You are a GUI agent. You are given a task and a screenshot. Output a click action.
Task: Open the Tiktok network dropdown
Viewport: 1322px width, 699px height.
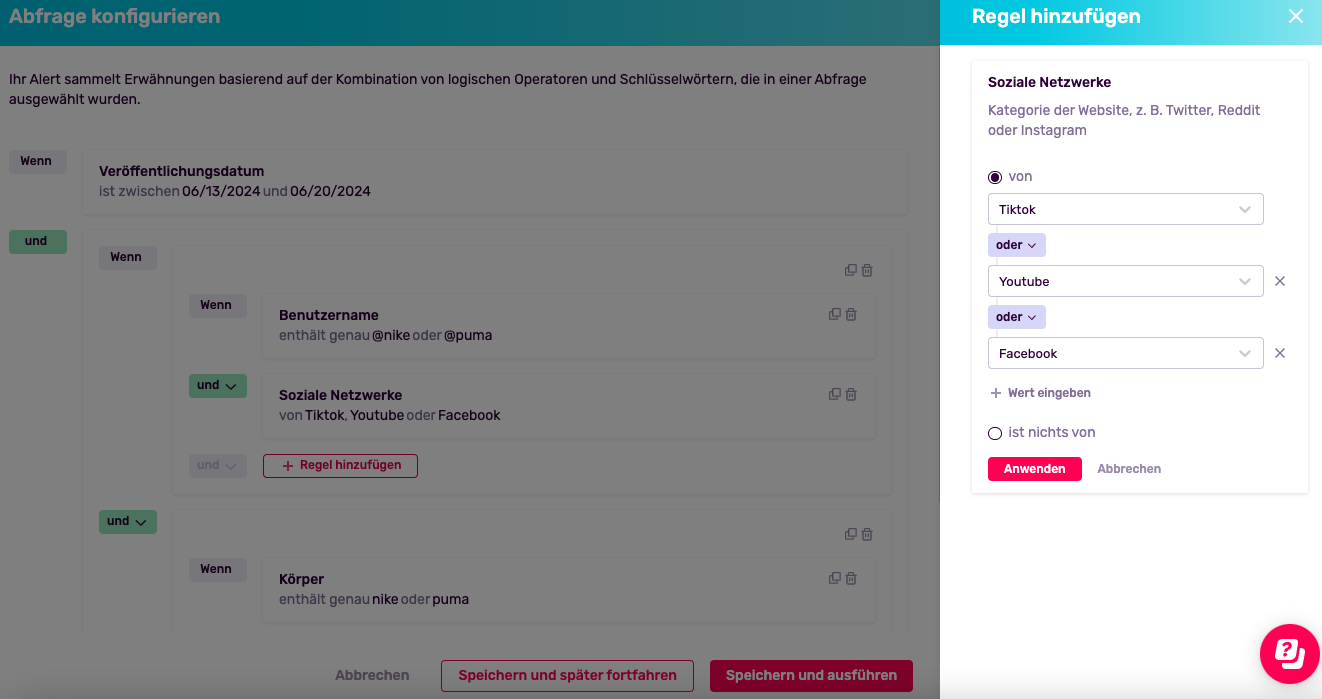(1126, 209)
